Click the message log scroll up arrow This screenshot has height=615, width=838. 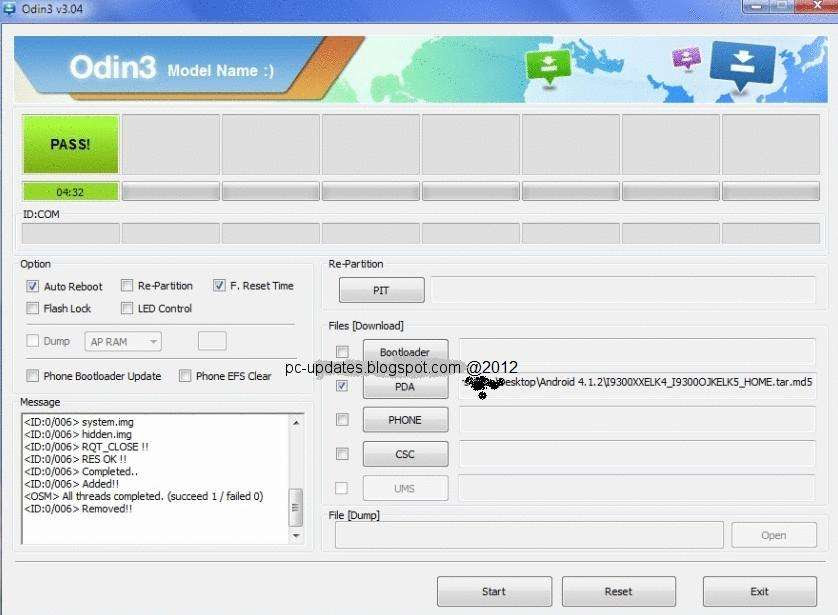point(296,423)
